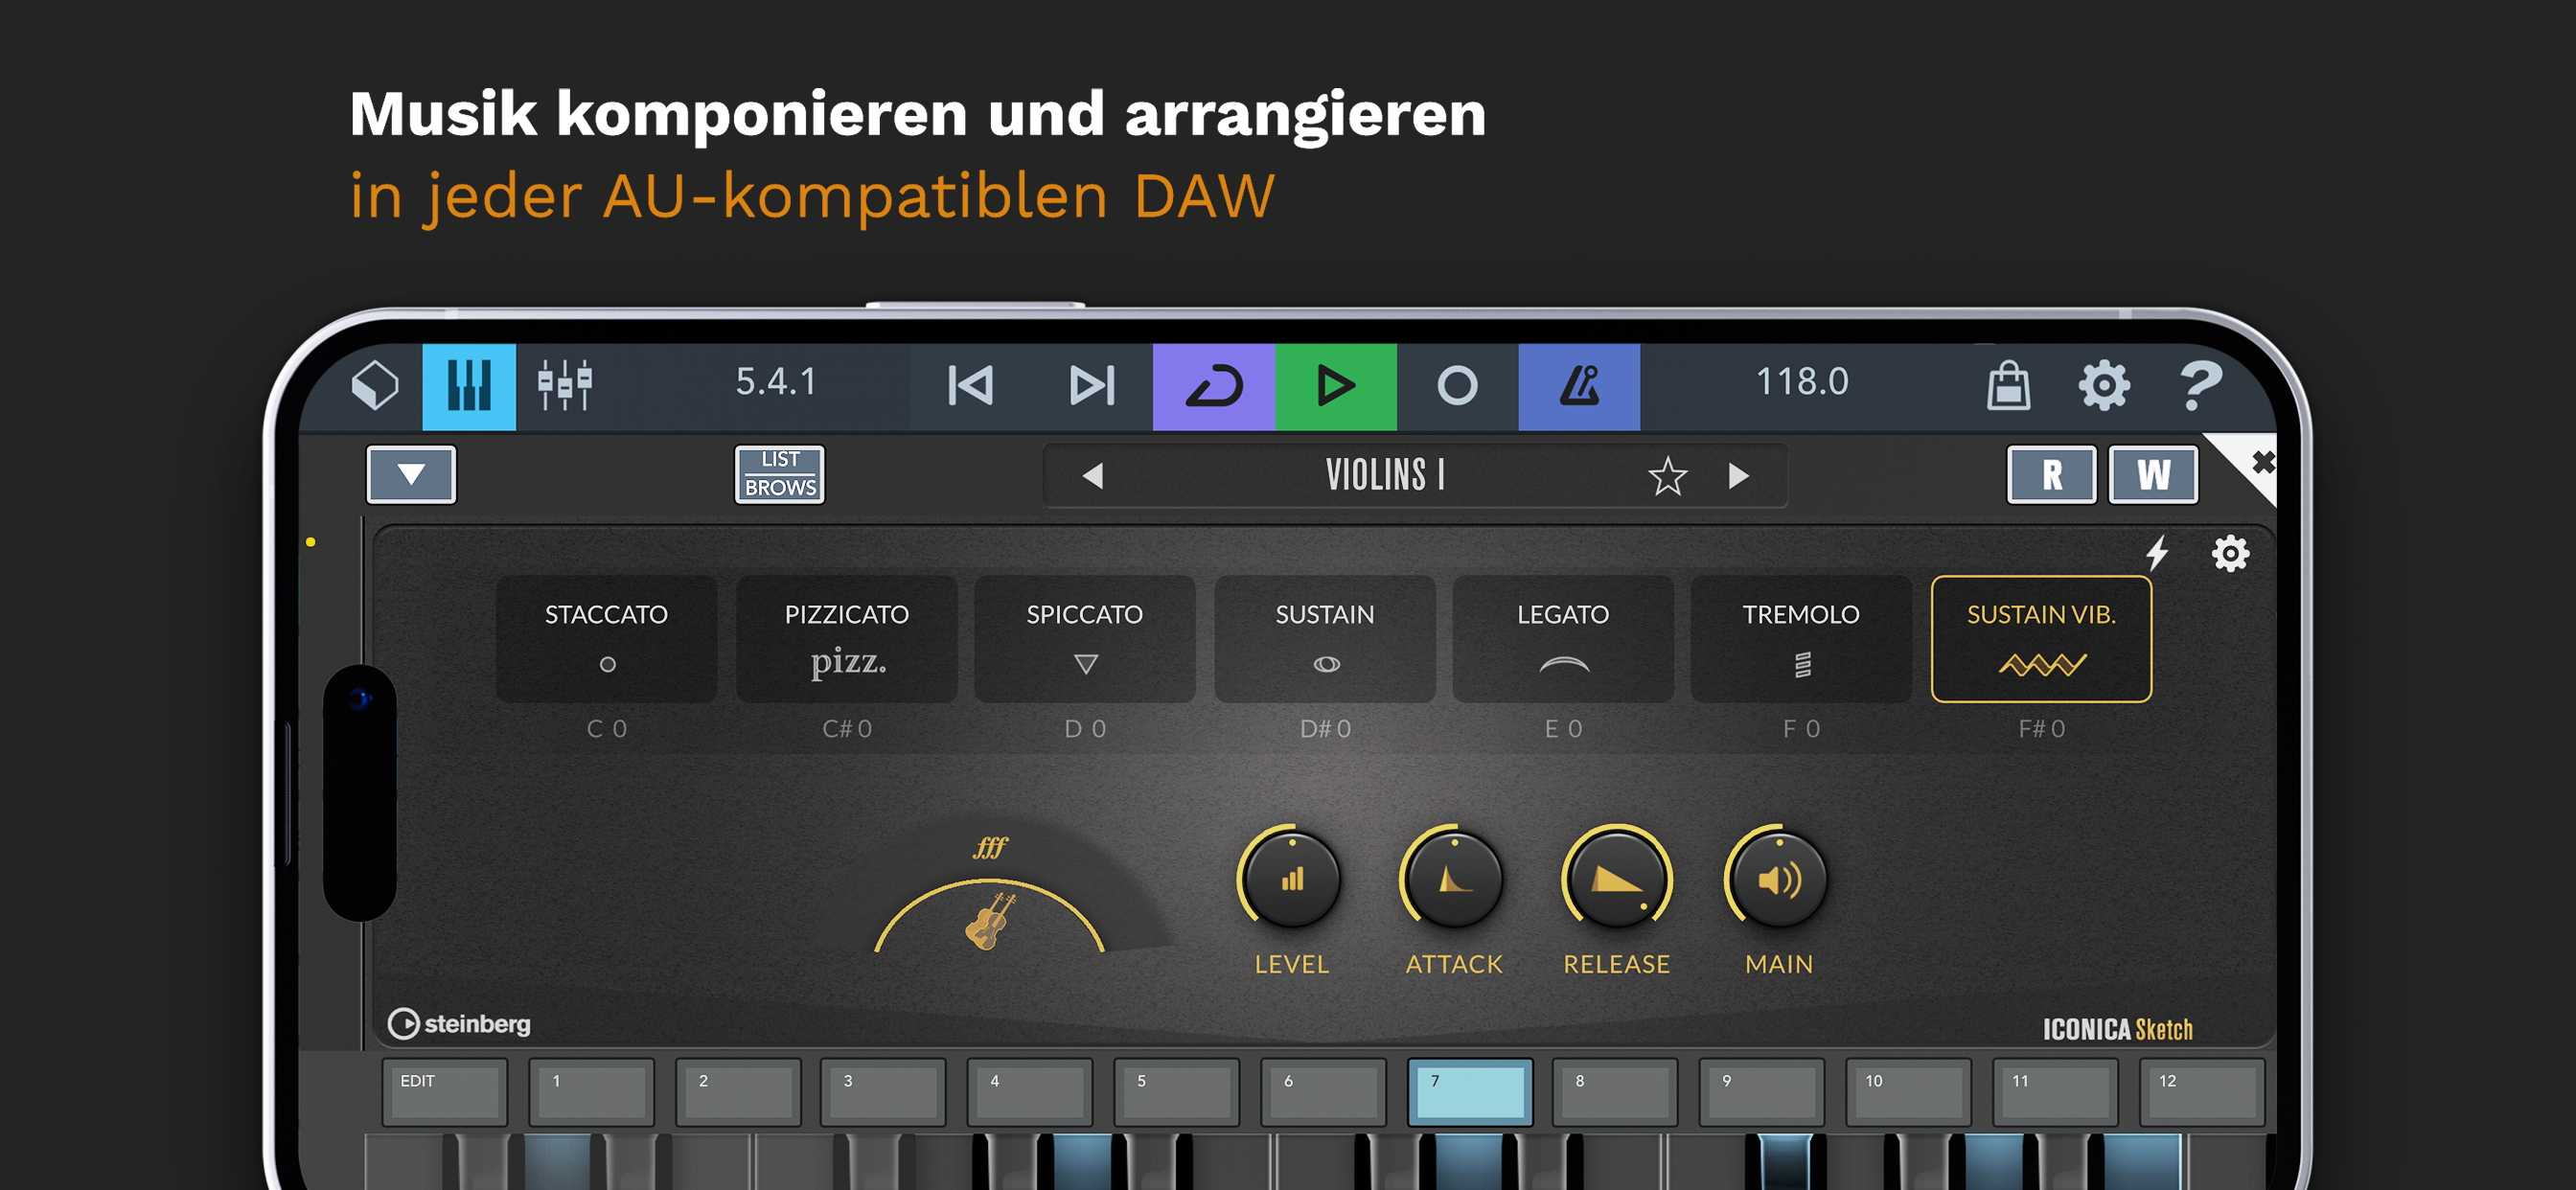
Task: Adjust the Release knob
Action: click(x=1616, y=878)
